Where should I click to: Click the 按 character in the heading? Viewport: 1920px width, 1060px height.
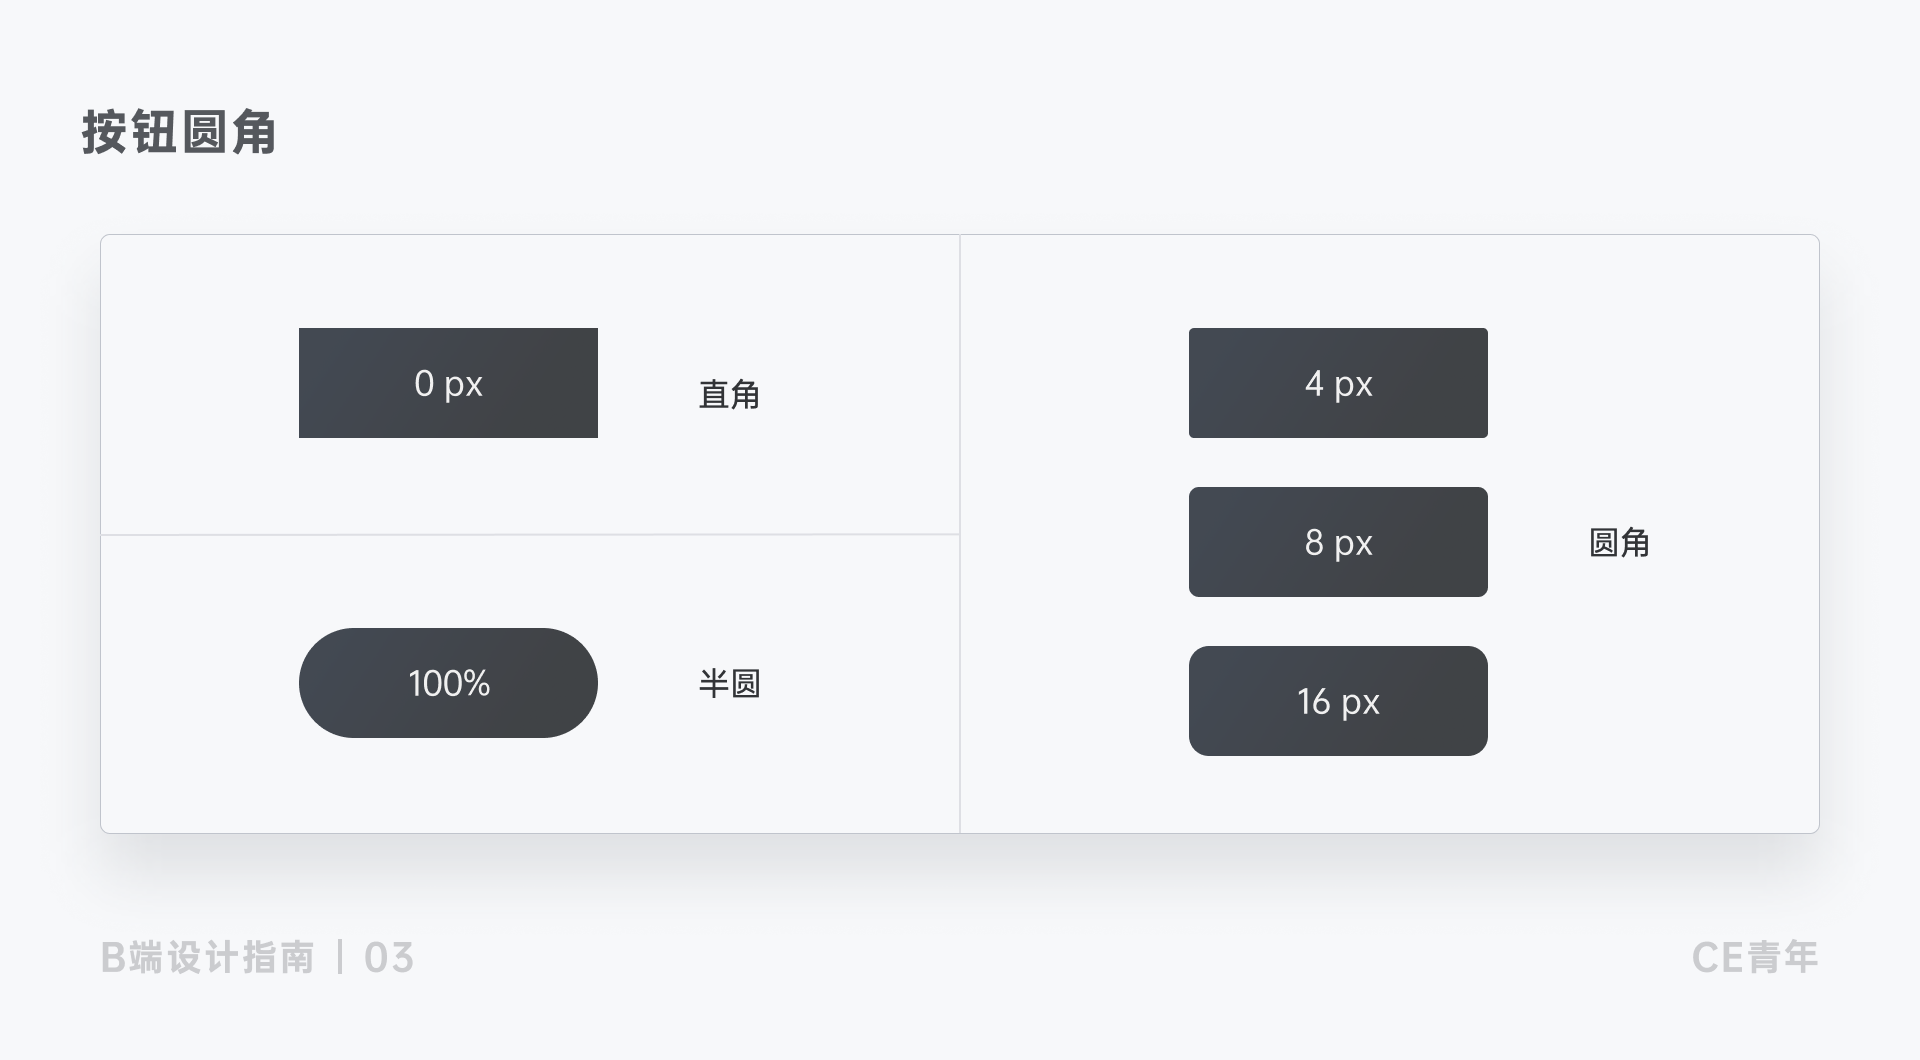(105, 132)
